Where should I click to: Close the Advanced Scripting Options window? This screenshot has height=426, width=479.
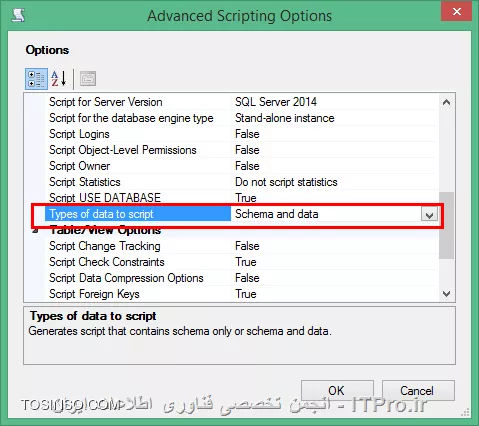[x=457, y=12]
